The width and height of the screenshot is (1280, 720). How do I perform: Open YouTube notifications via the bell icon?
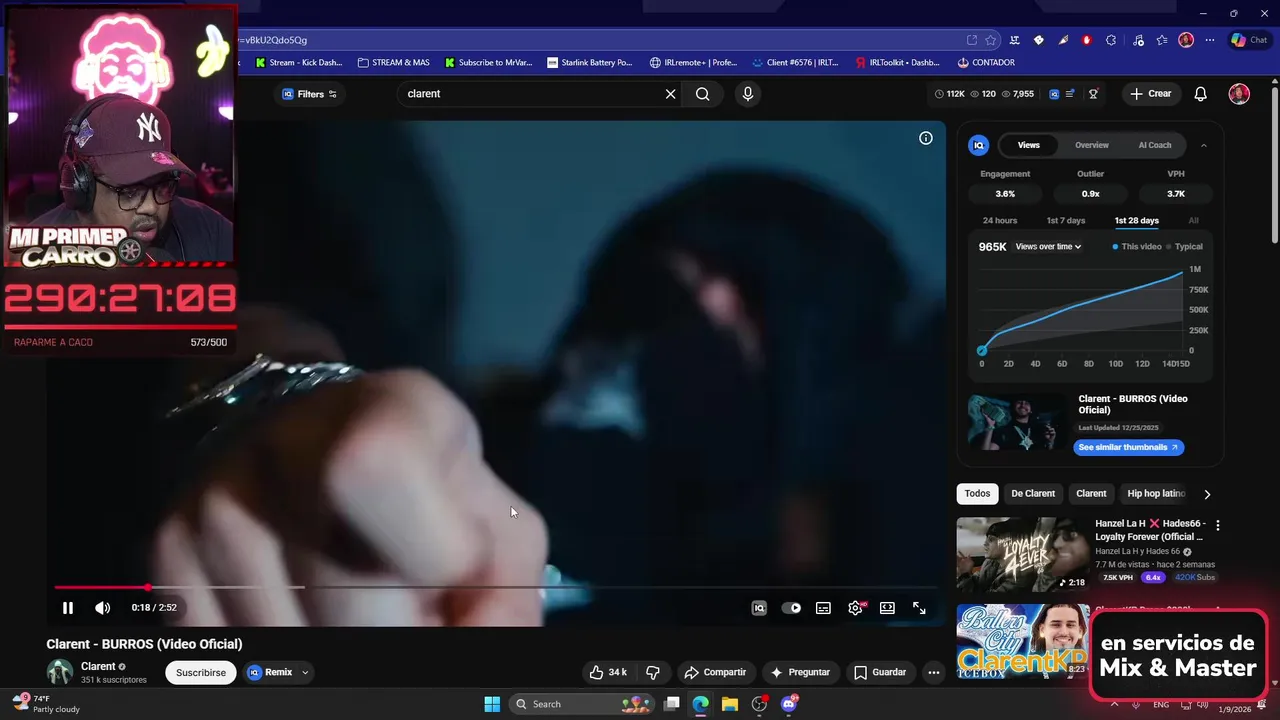coord(1201,94)
